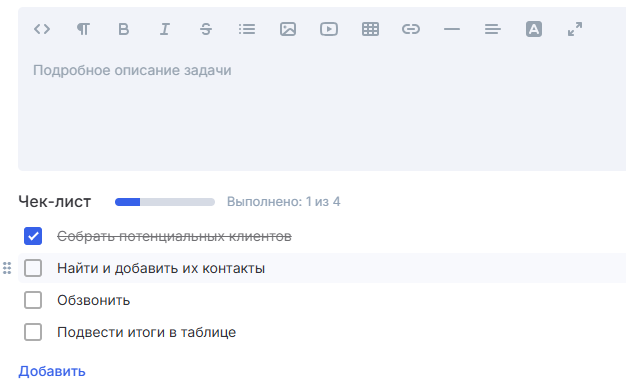
Task: Apply strikethrough formatting
Action: coord(206,29)
